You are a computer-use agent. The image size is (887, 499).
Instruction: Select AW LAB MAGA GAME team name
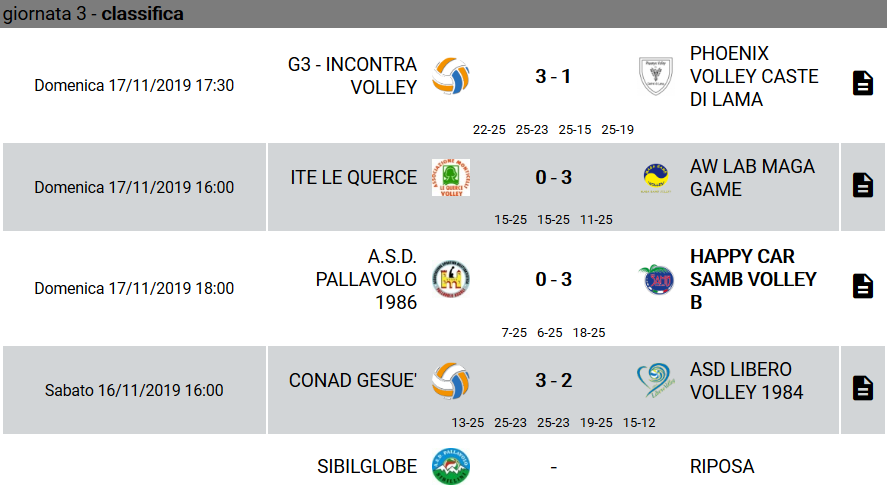(752, 178)
